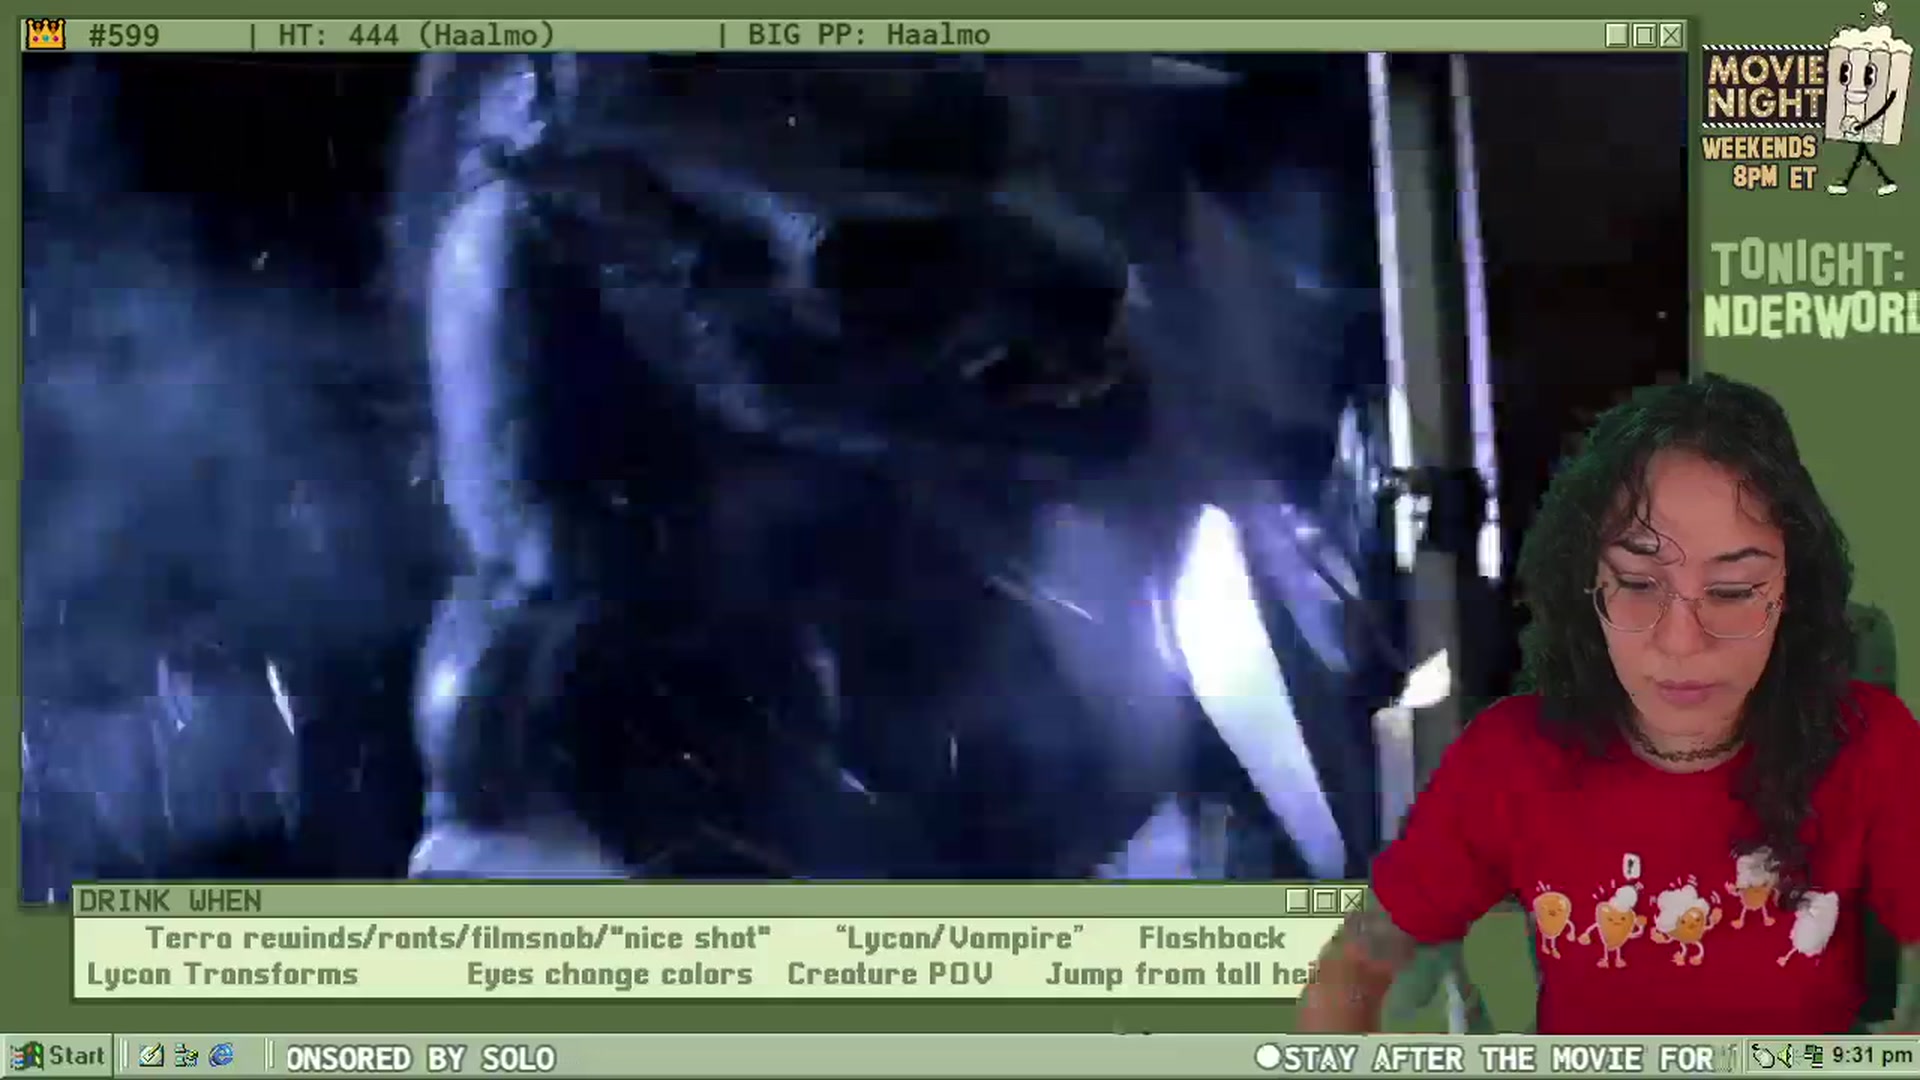The height and width of the screenshot is (1080, 1920).
Task: Launch the notepad-and-pencil quick launch icon
Action: pos(151,1056)
